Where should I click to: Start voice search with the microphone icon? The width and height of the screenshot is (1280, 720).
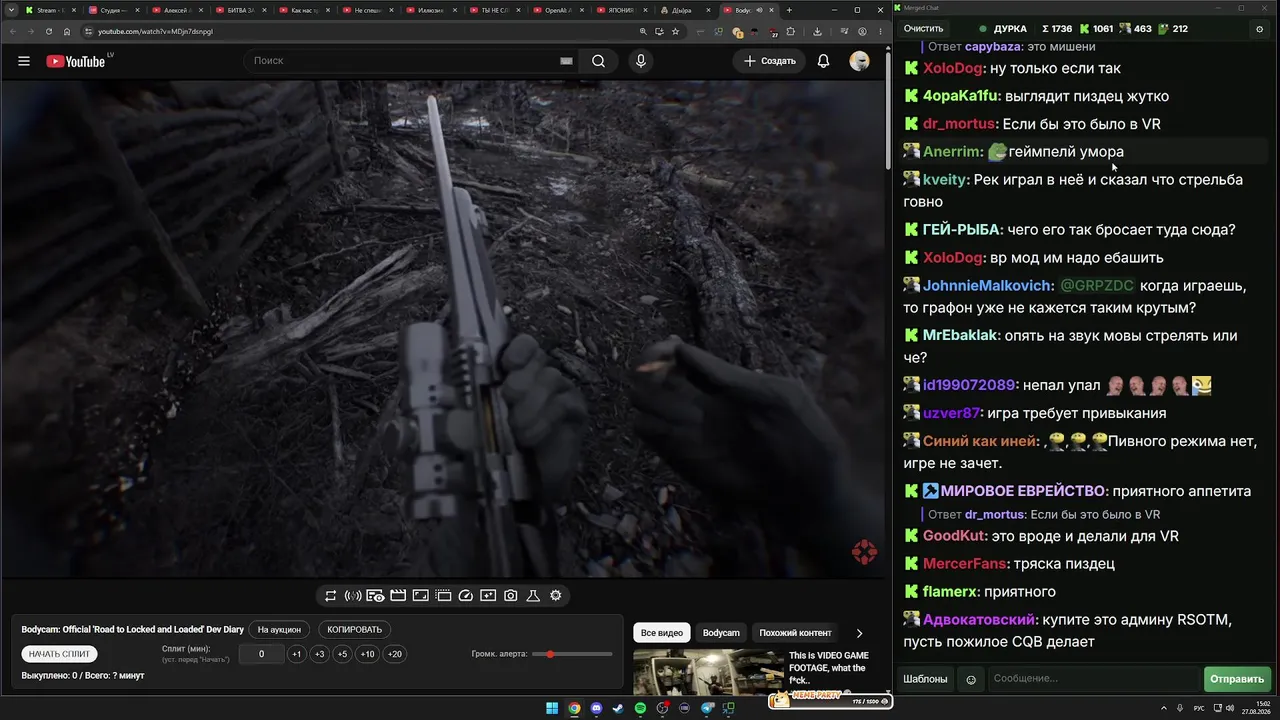pos(641,61)
